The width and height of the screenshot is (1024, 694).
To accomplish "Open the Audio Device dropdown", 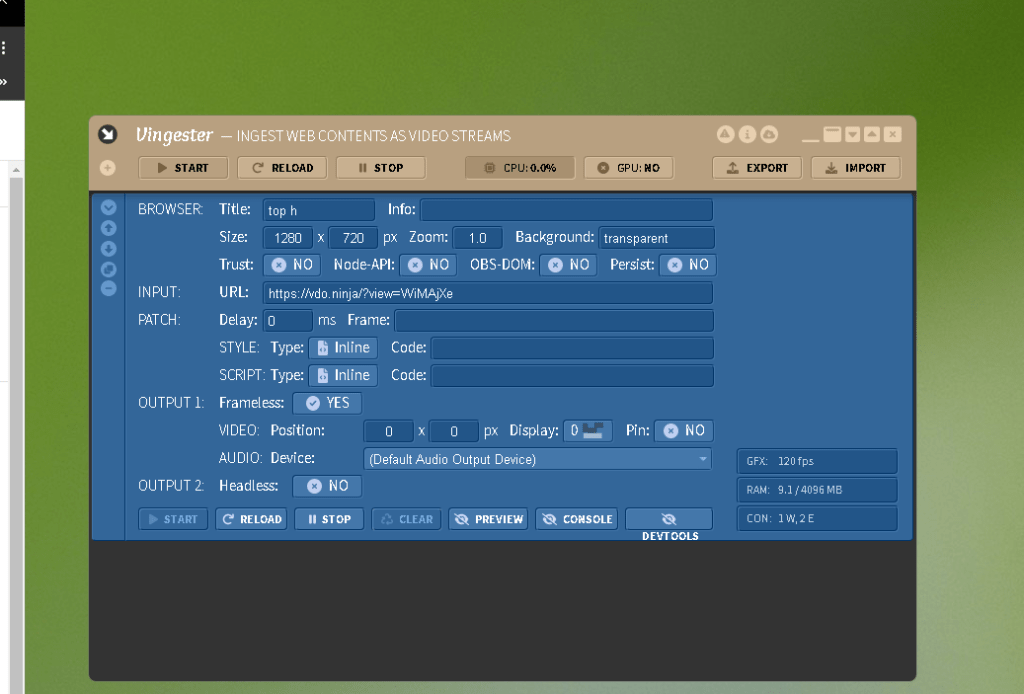I will coord(537,459).
